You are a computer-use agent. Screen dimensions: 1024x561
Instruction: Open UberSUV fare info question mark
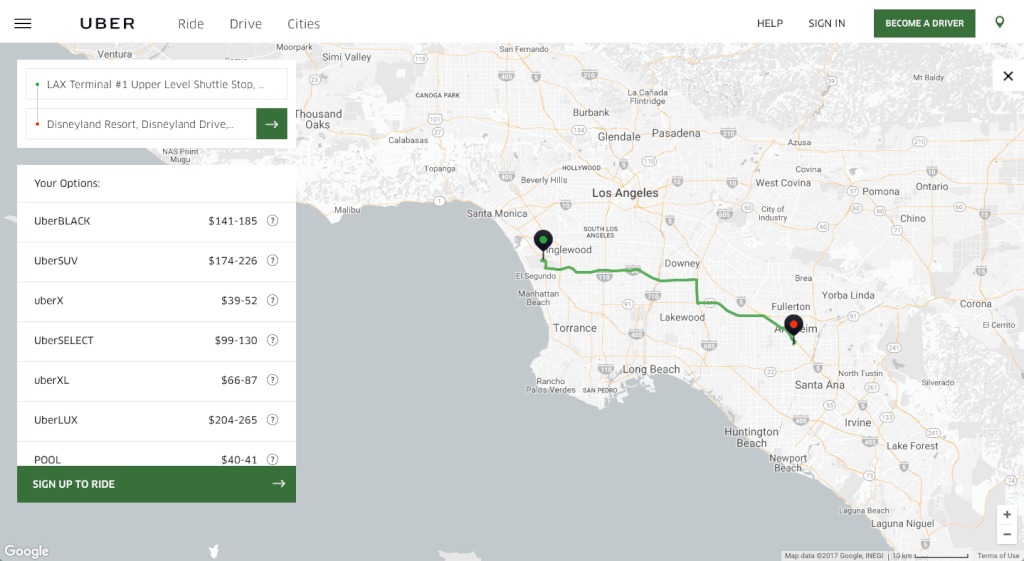click(273, 261)
